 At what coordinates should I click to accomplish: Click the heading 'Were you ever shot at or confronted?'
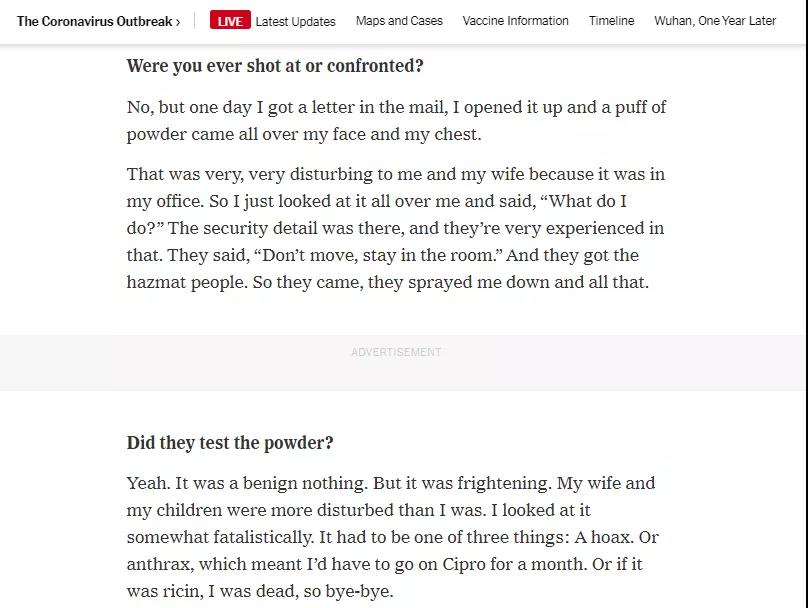275,66
